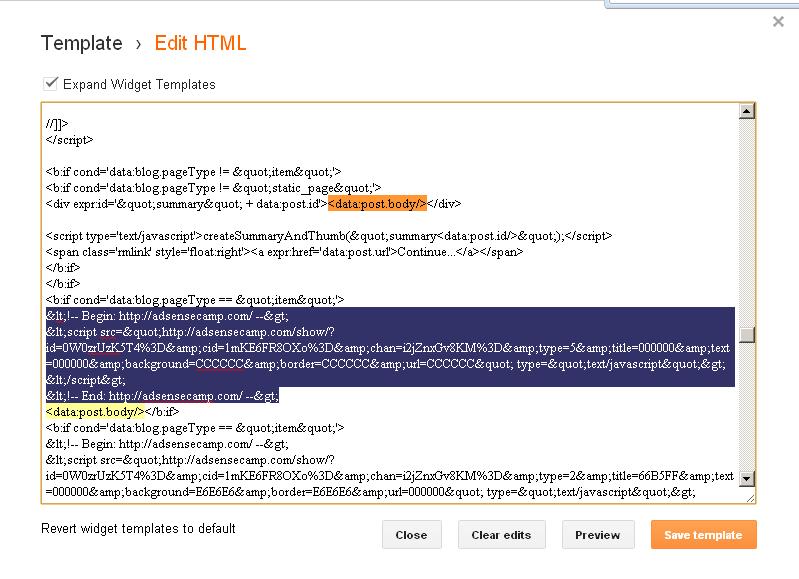Click the Clear edits button
The height and width of the screenshot is (579, 799).
tap(501, 535)
